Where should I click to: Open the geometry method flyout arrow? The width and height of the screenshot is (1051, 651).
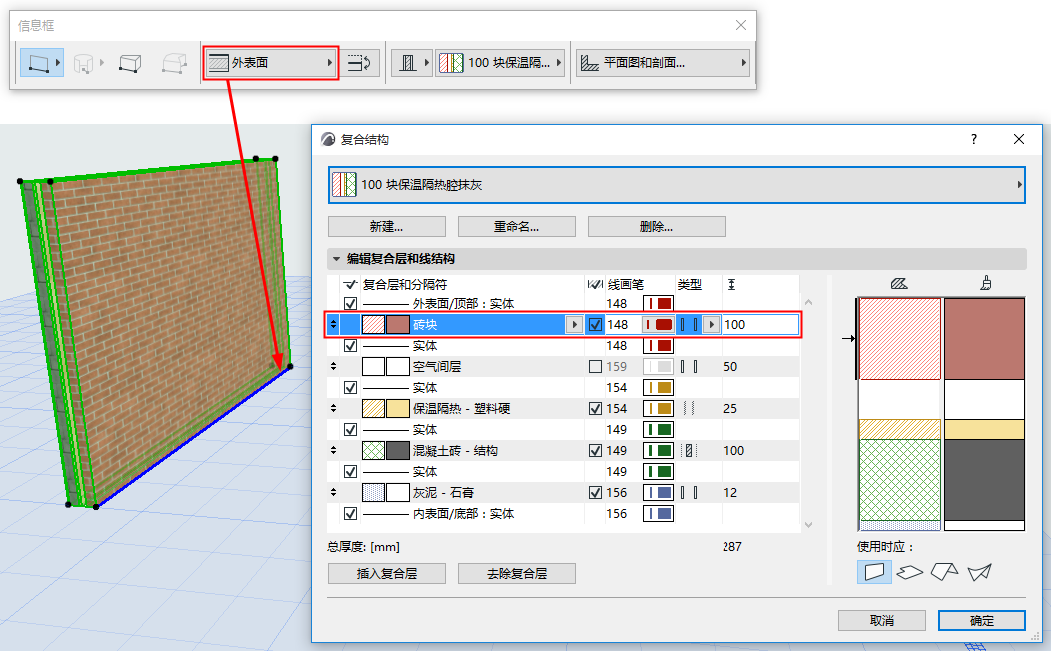(x=58, y=63)
